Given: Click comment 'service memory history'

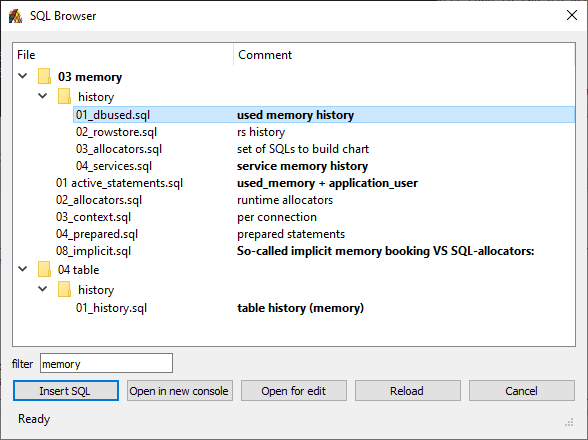Looking at the screenshot, I should pos(302,166).
